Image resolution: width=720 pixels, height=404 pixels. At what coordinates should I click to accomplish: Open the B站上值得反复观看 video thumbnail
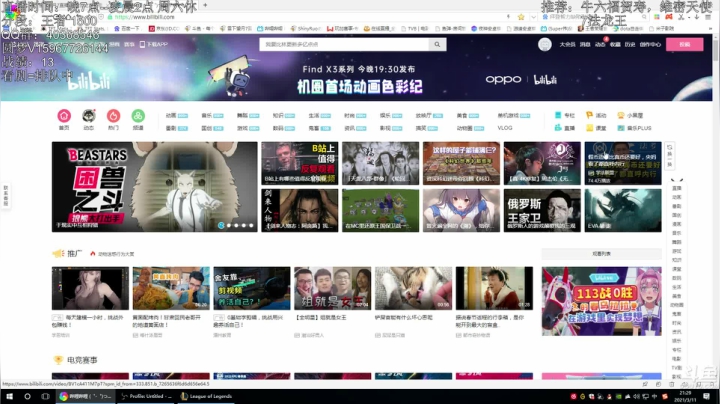tap(299, 163)
